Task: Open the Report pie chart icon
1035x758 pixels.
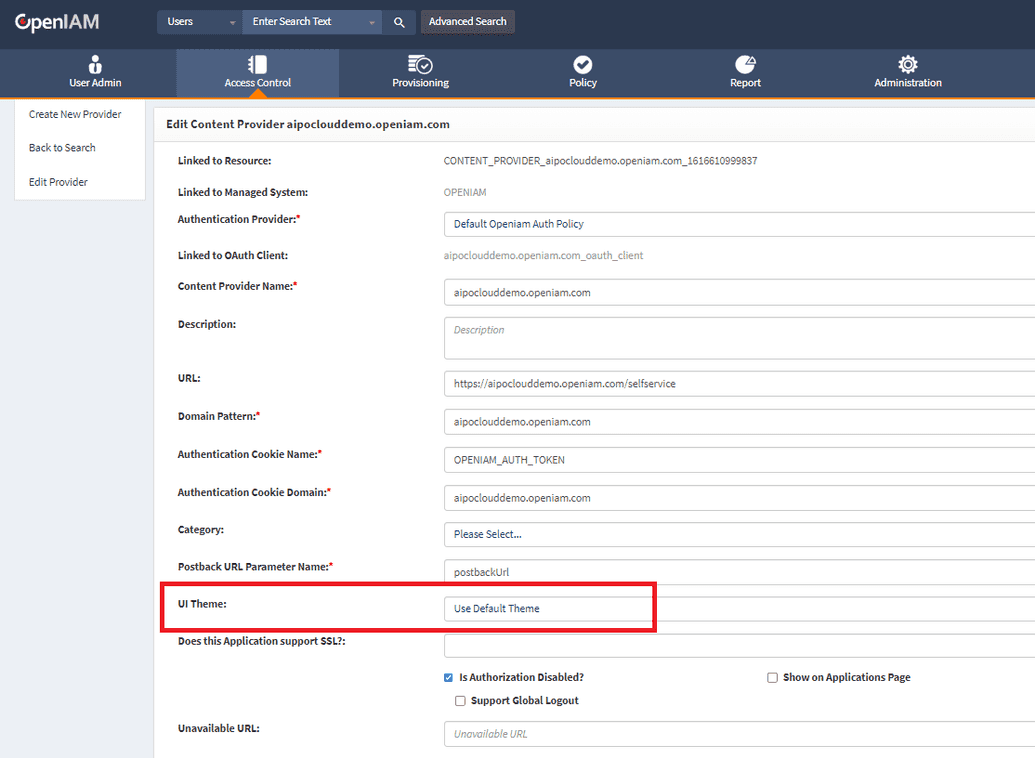Action: pyautogui.click(x=745, y=64)
